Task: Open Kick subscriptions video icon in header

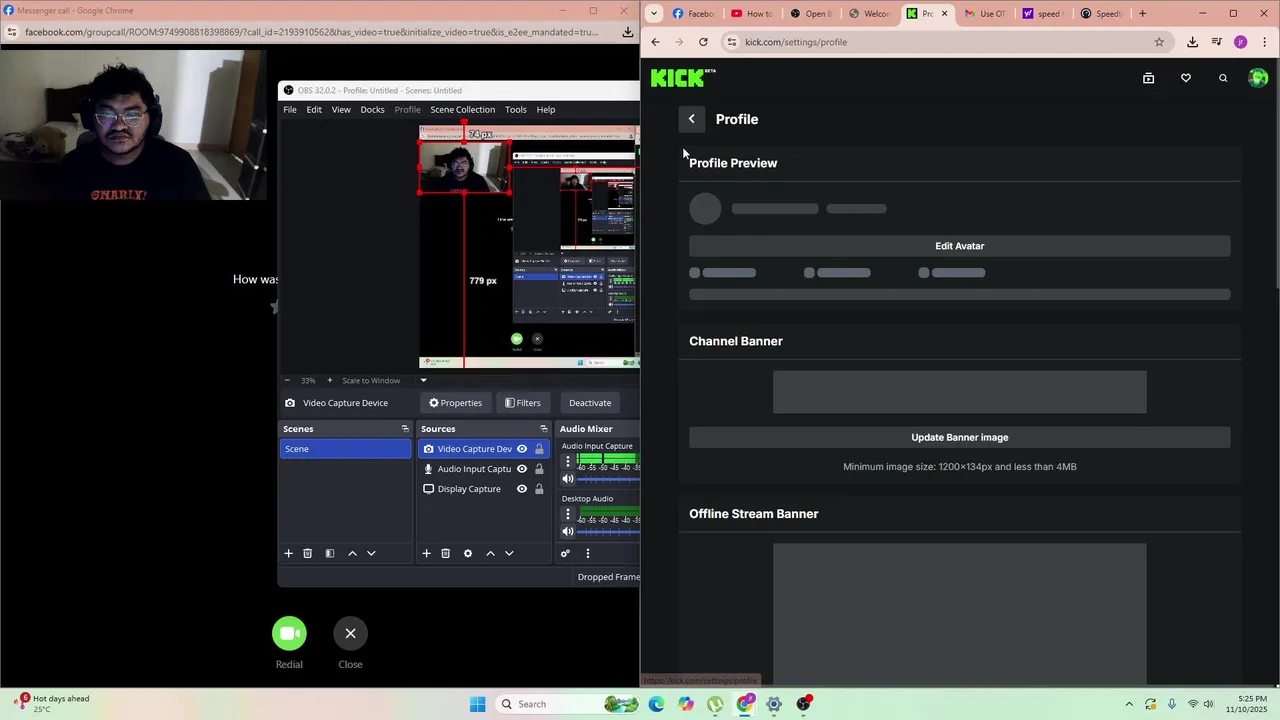Action: (1148, 78)
